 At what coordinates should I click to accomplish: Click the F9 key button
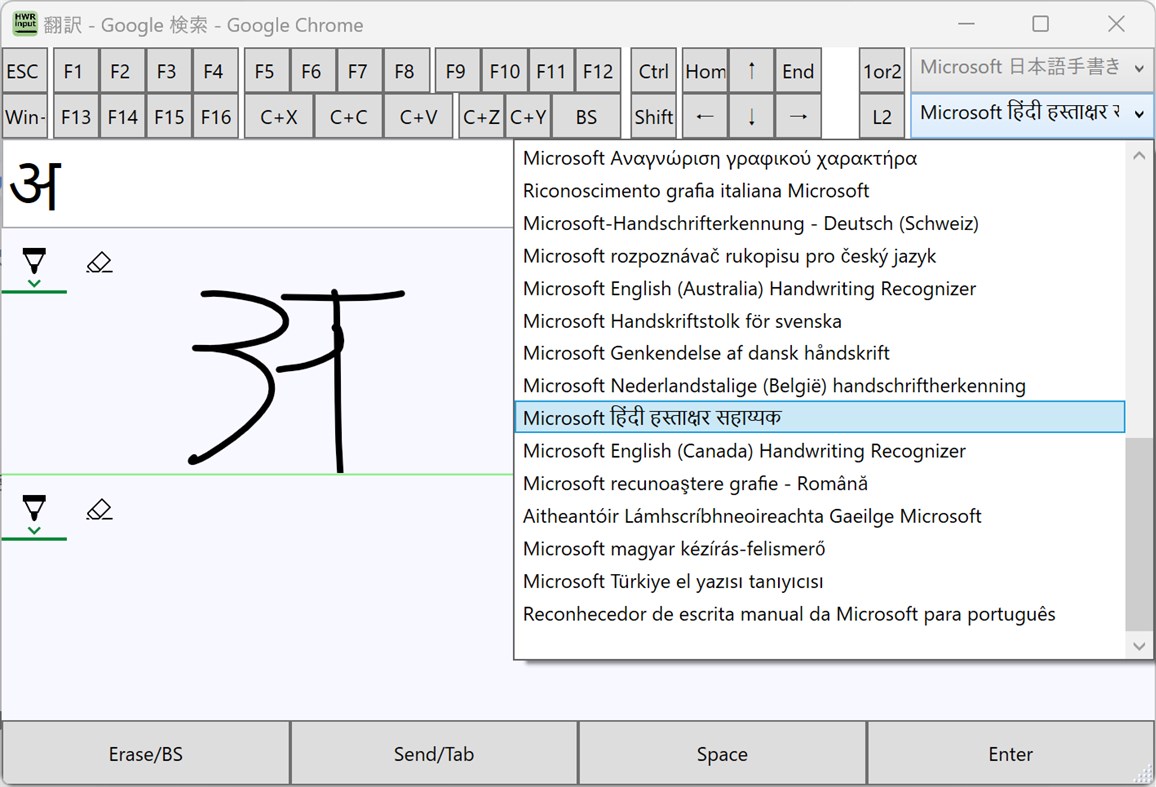[x=456, y=71]
